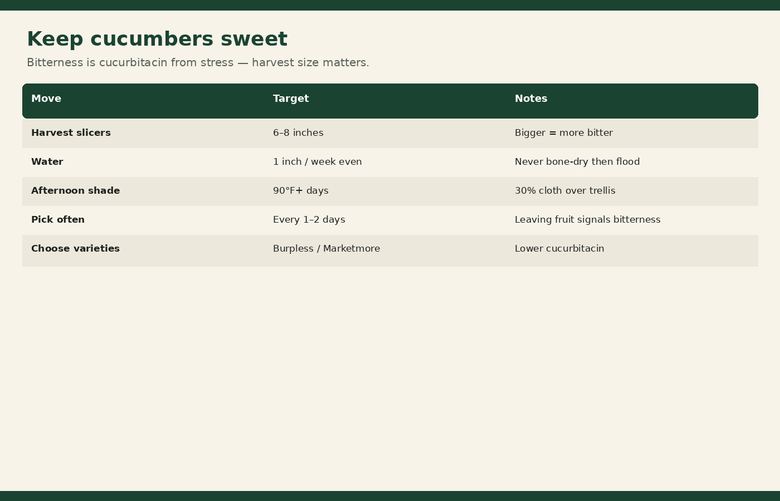Select the 'Pick often' row label
The image size is (780, 501).
tap(58, 219)
